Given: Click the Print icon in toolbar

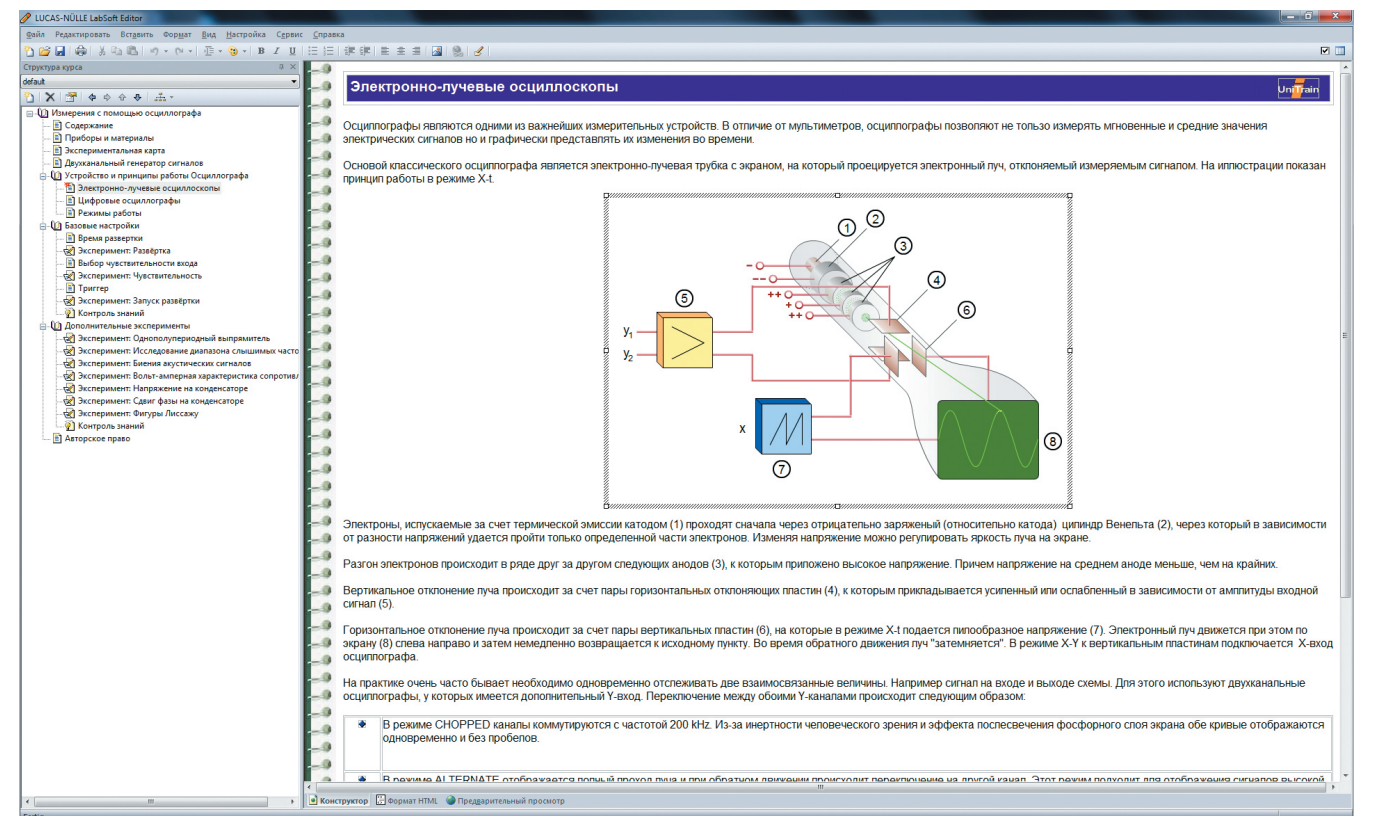Looking at the screenshot, I should [x=80, y=51].
